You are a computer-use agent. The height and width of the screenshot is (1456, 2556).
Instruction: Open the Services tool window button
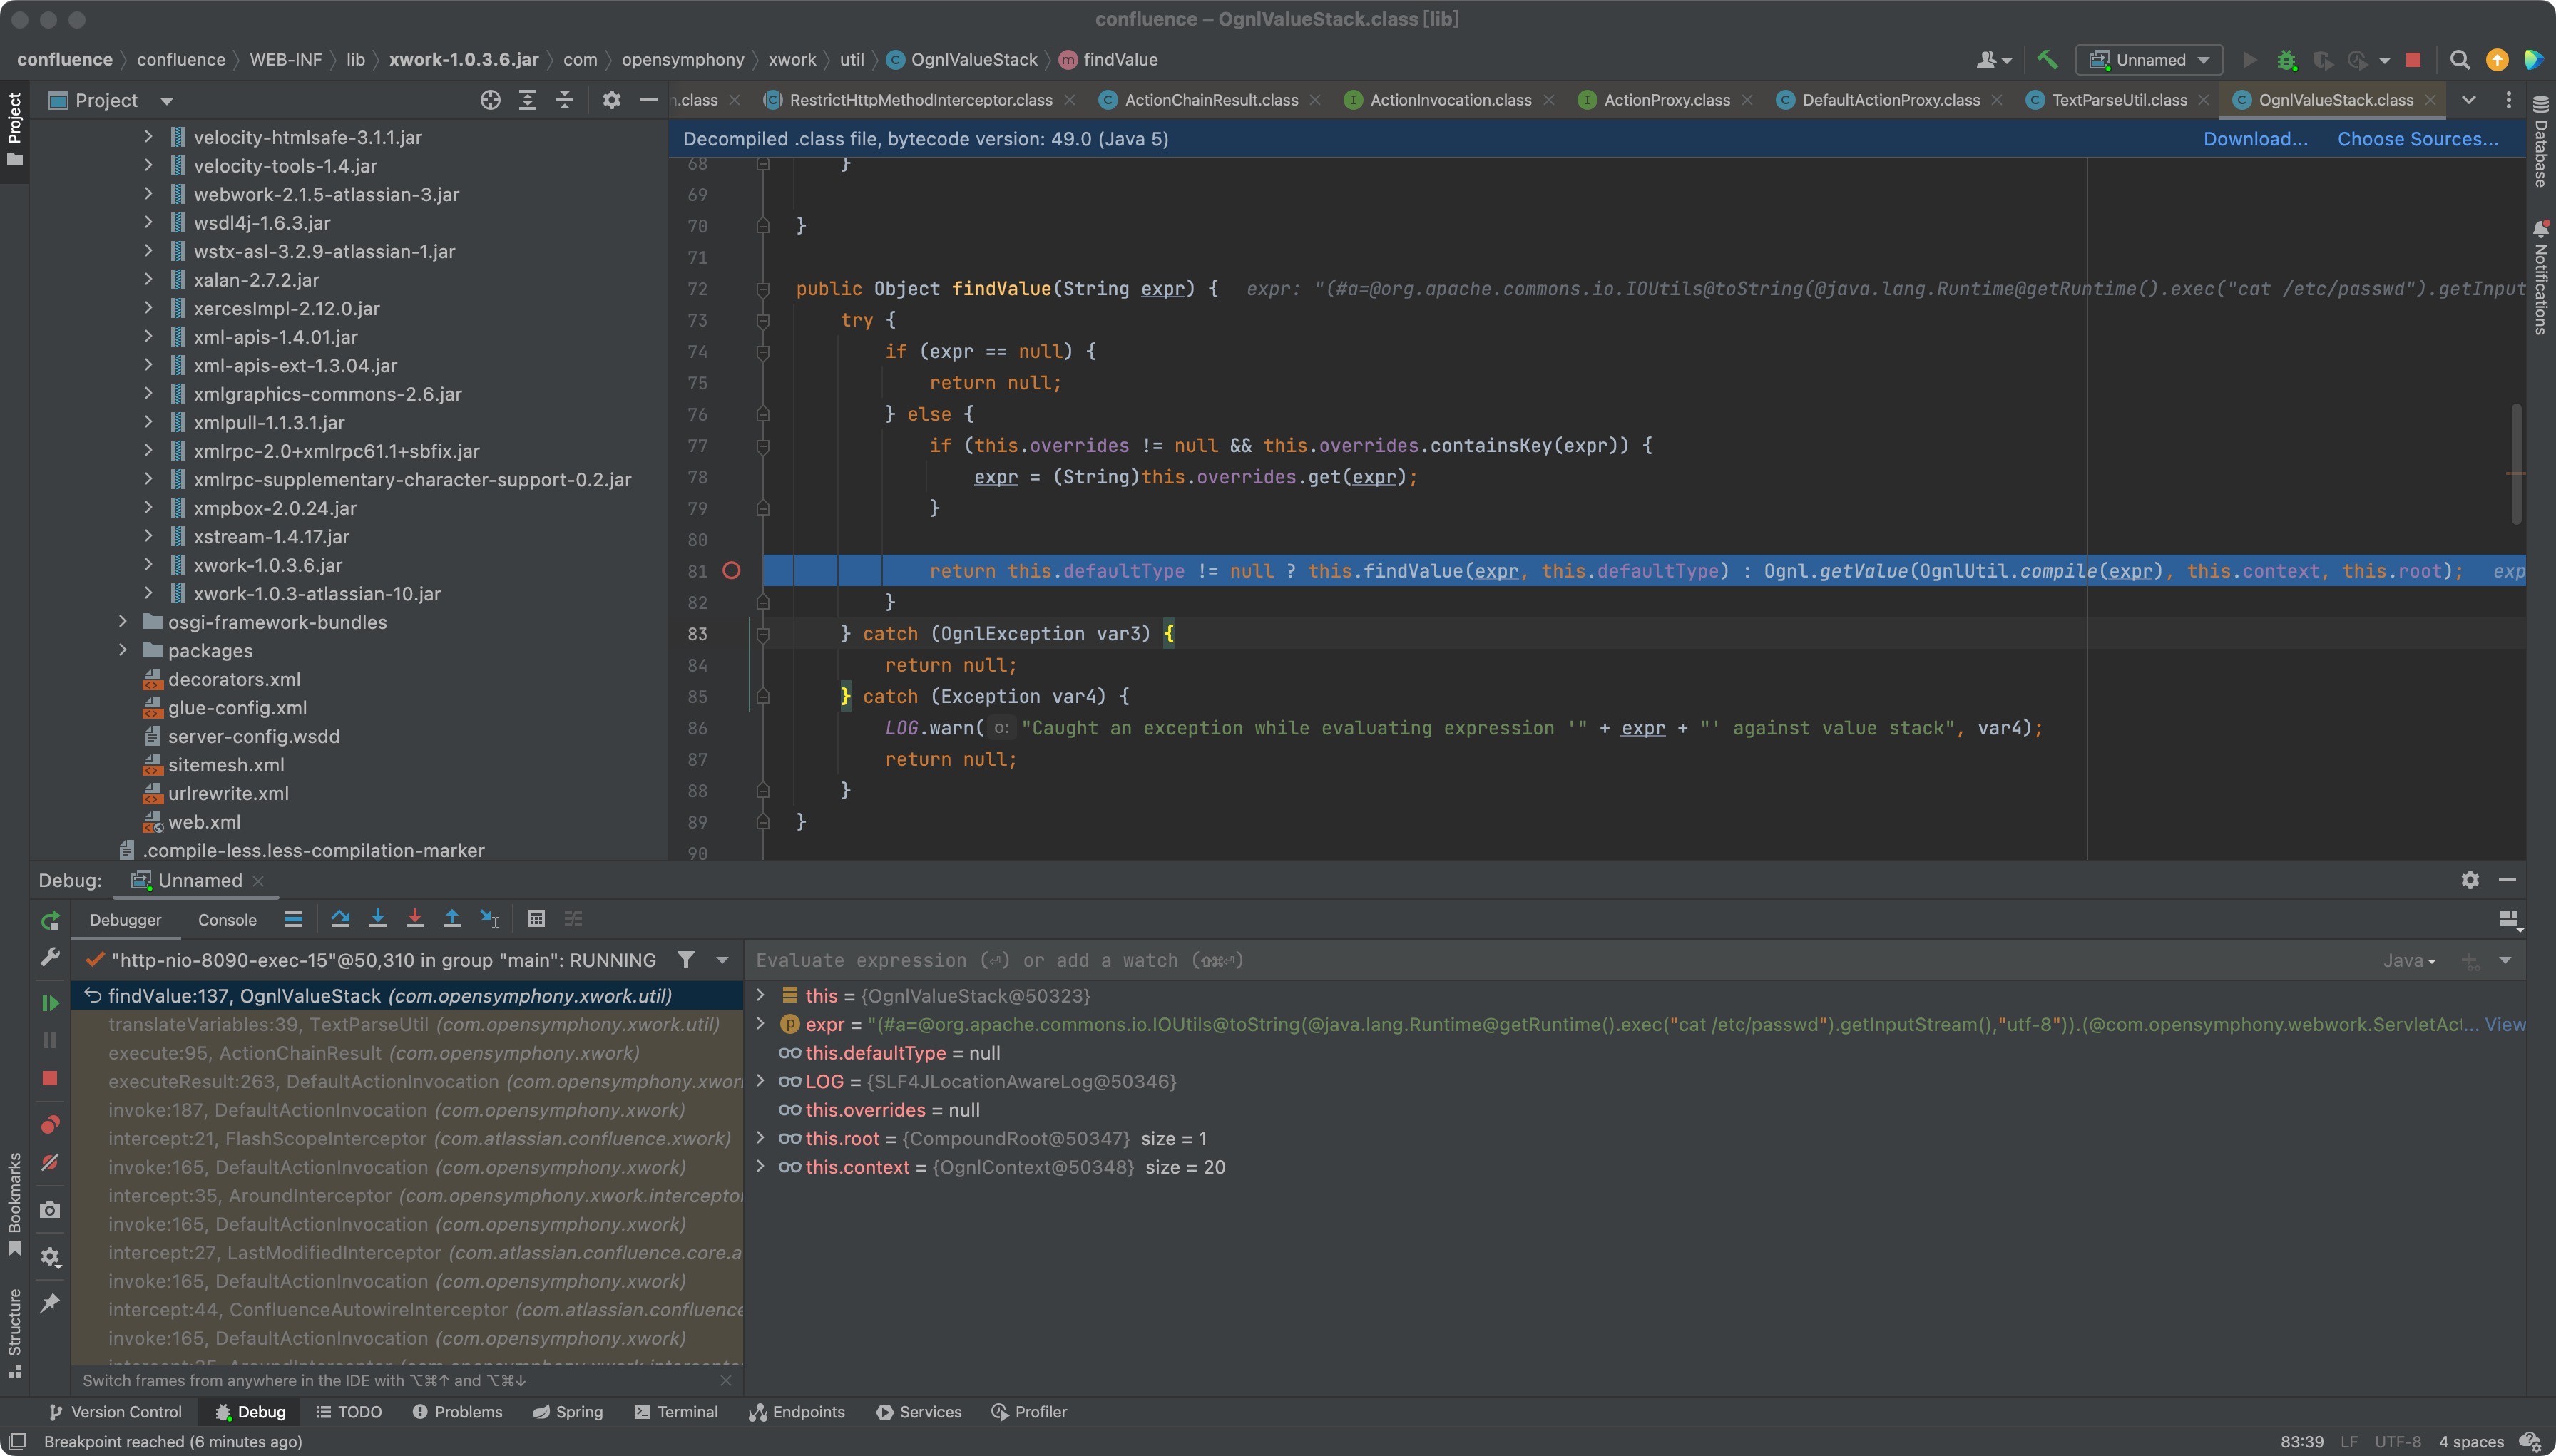[x=918, y=1412]
